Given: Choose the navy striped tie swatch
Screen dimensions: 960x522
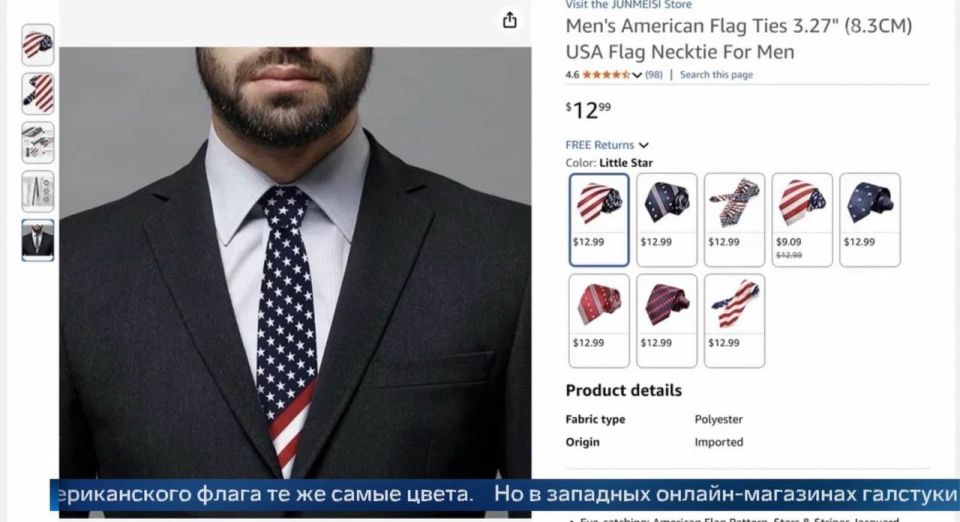Looking at the screenshot, I should (x=667, y=220).
